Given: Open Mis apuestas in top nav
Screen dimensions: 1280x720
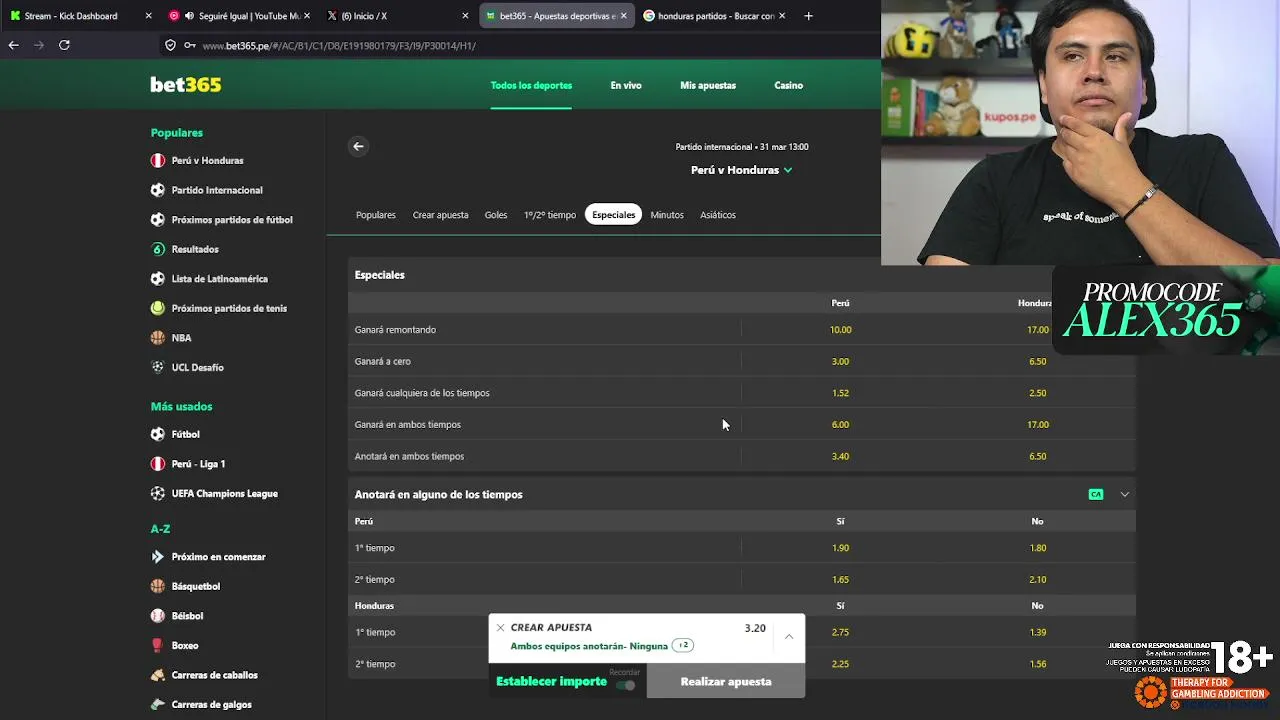Looking at the screenshot, I should 708,85.
